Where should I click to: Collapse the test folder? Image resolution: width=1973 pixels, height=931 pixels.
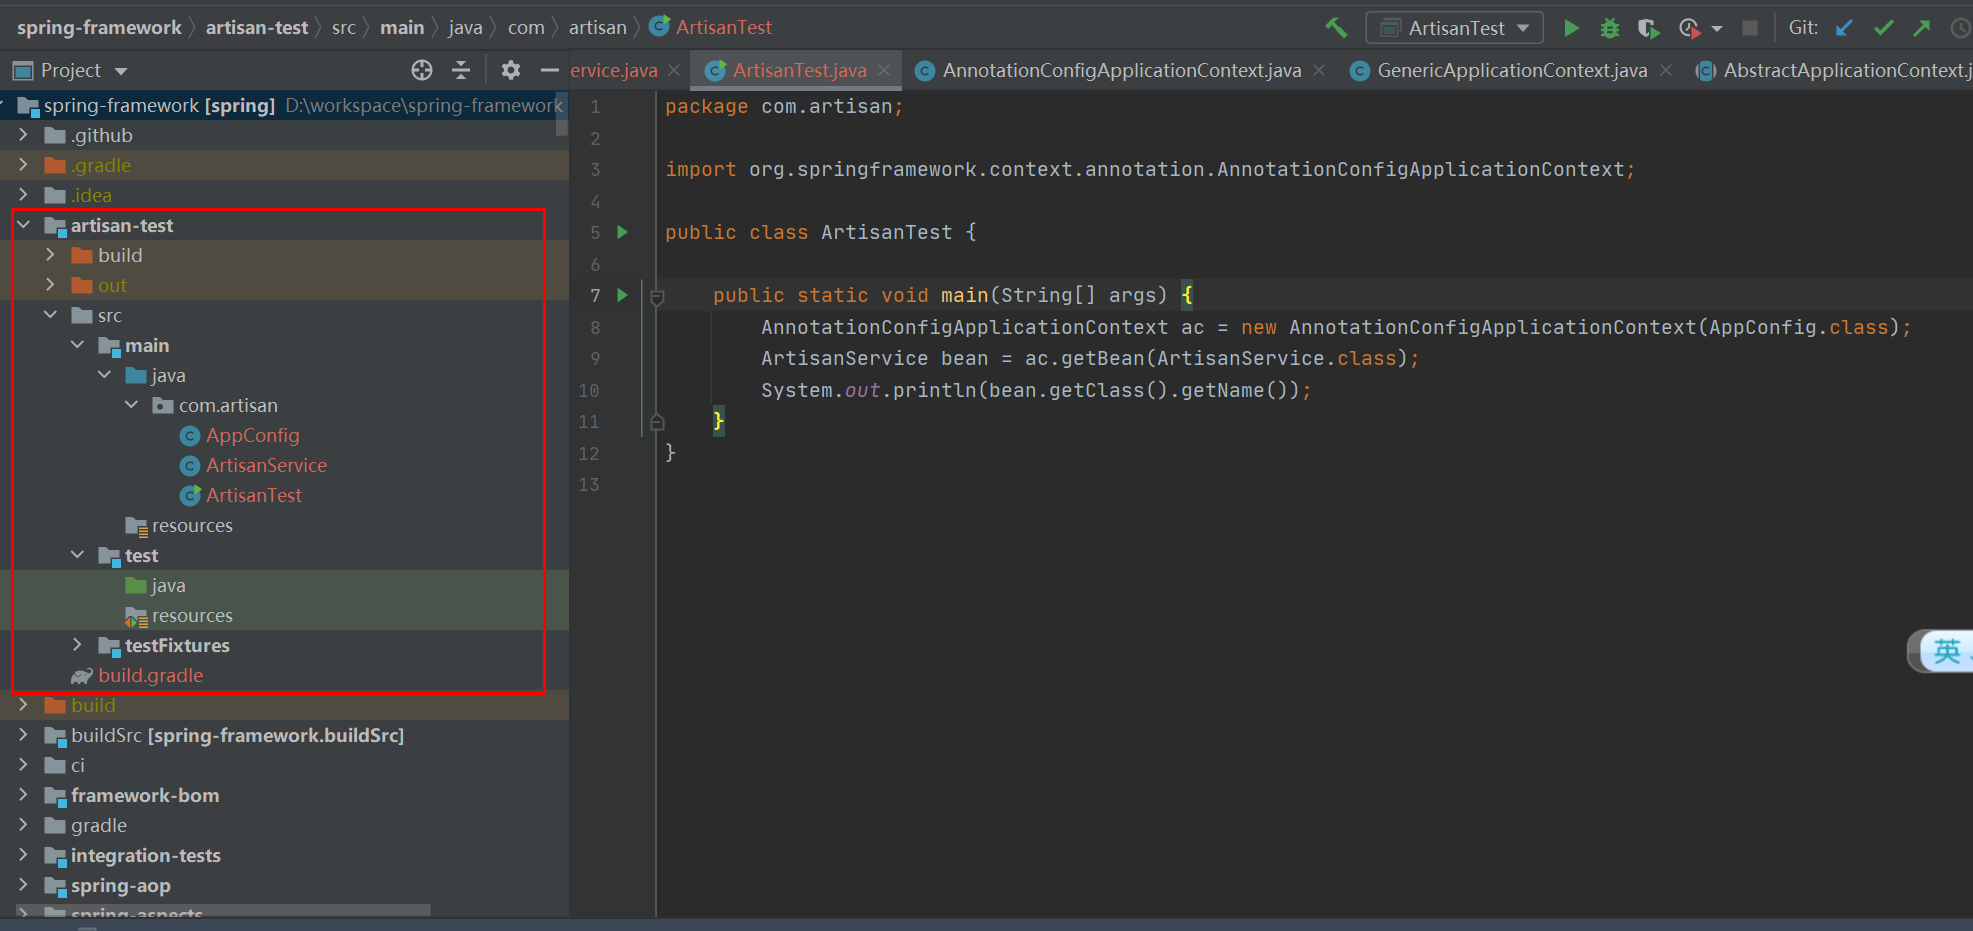77,555
